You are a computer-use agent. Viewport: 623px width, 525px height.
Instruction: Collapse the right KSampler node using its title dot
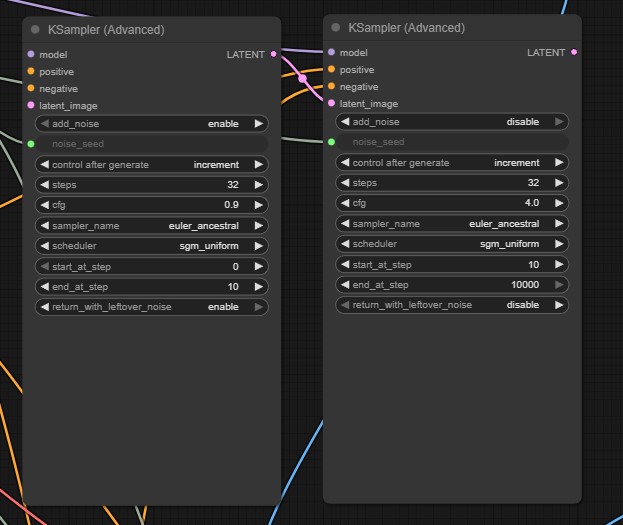[335, 27]
